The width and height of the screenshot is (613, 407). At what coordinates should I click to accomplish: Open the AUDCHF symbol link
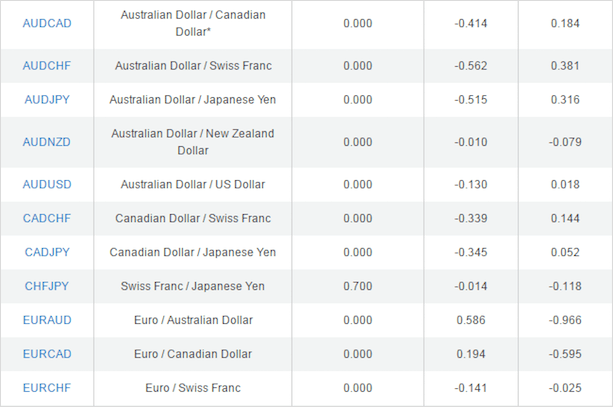[x=47, y=66]
